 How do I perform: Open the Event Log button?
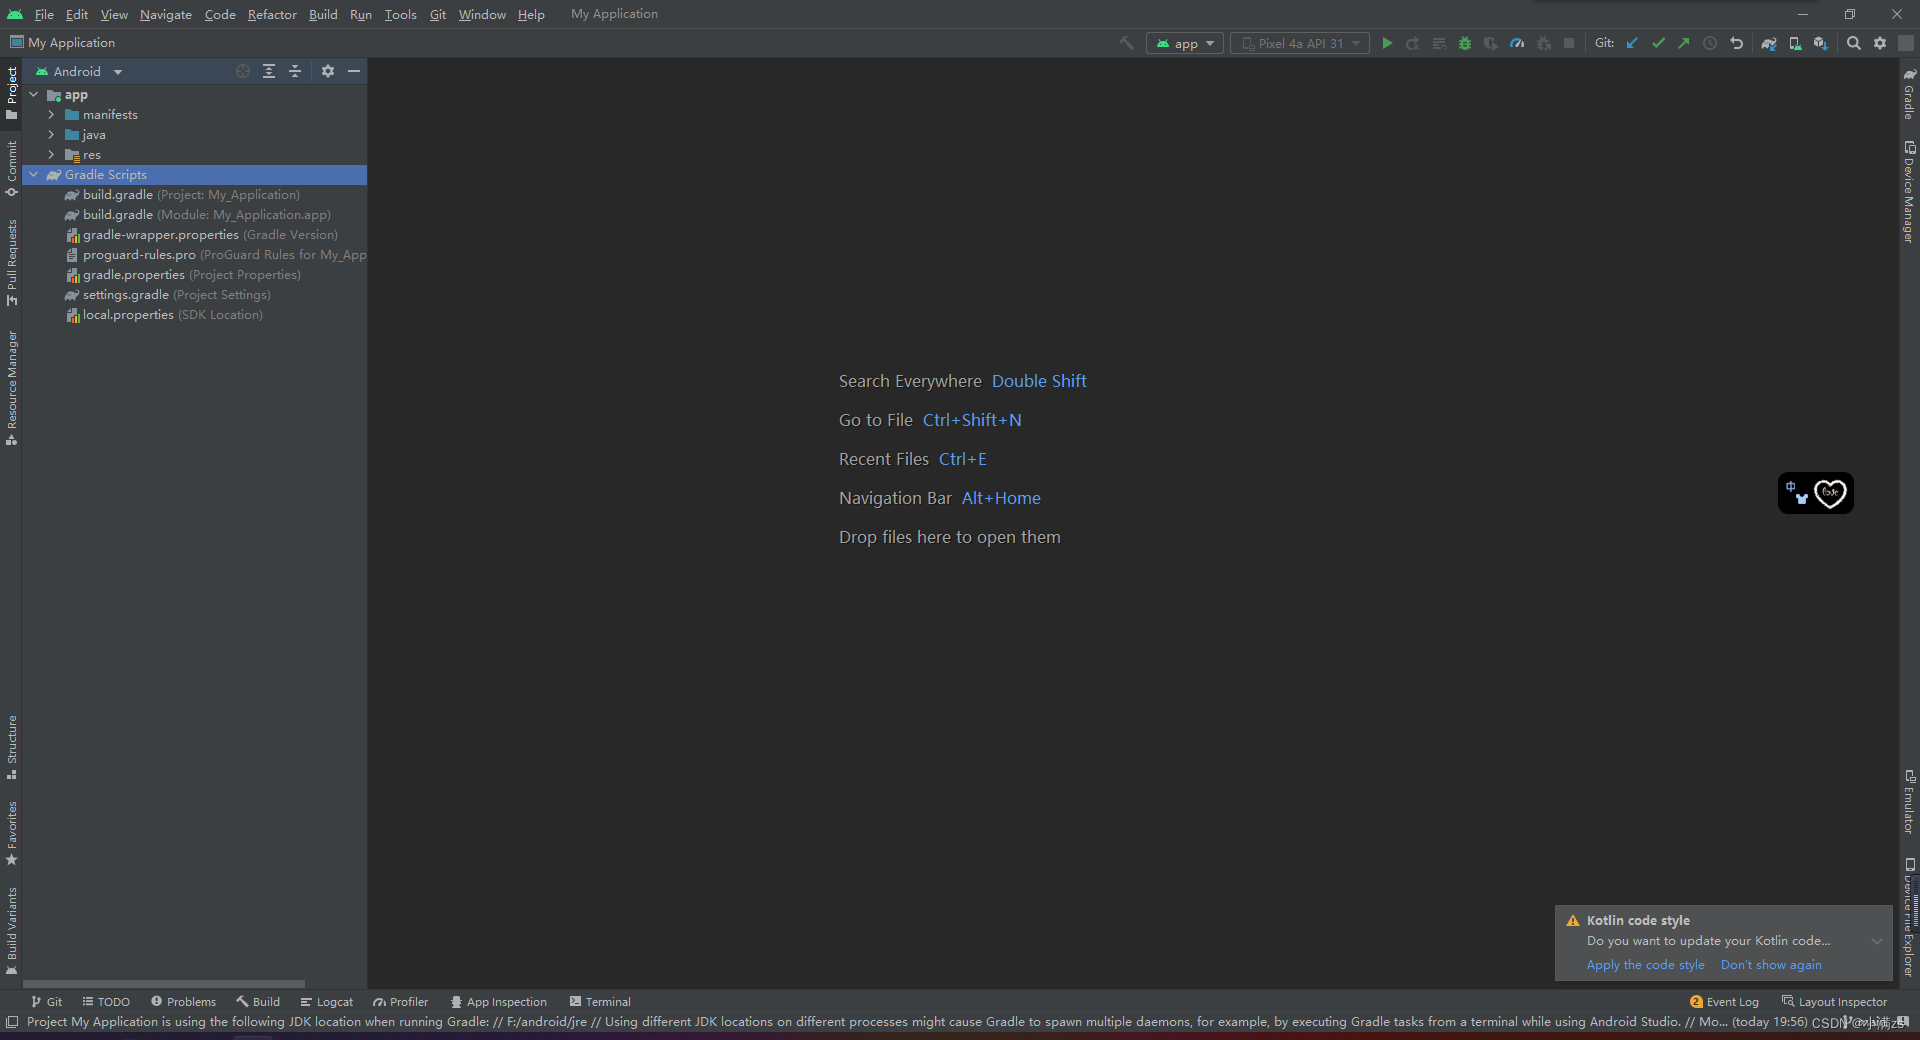tap(1724, 1002)
